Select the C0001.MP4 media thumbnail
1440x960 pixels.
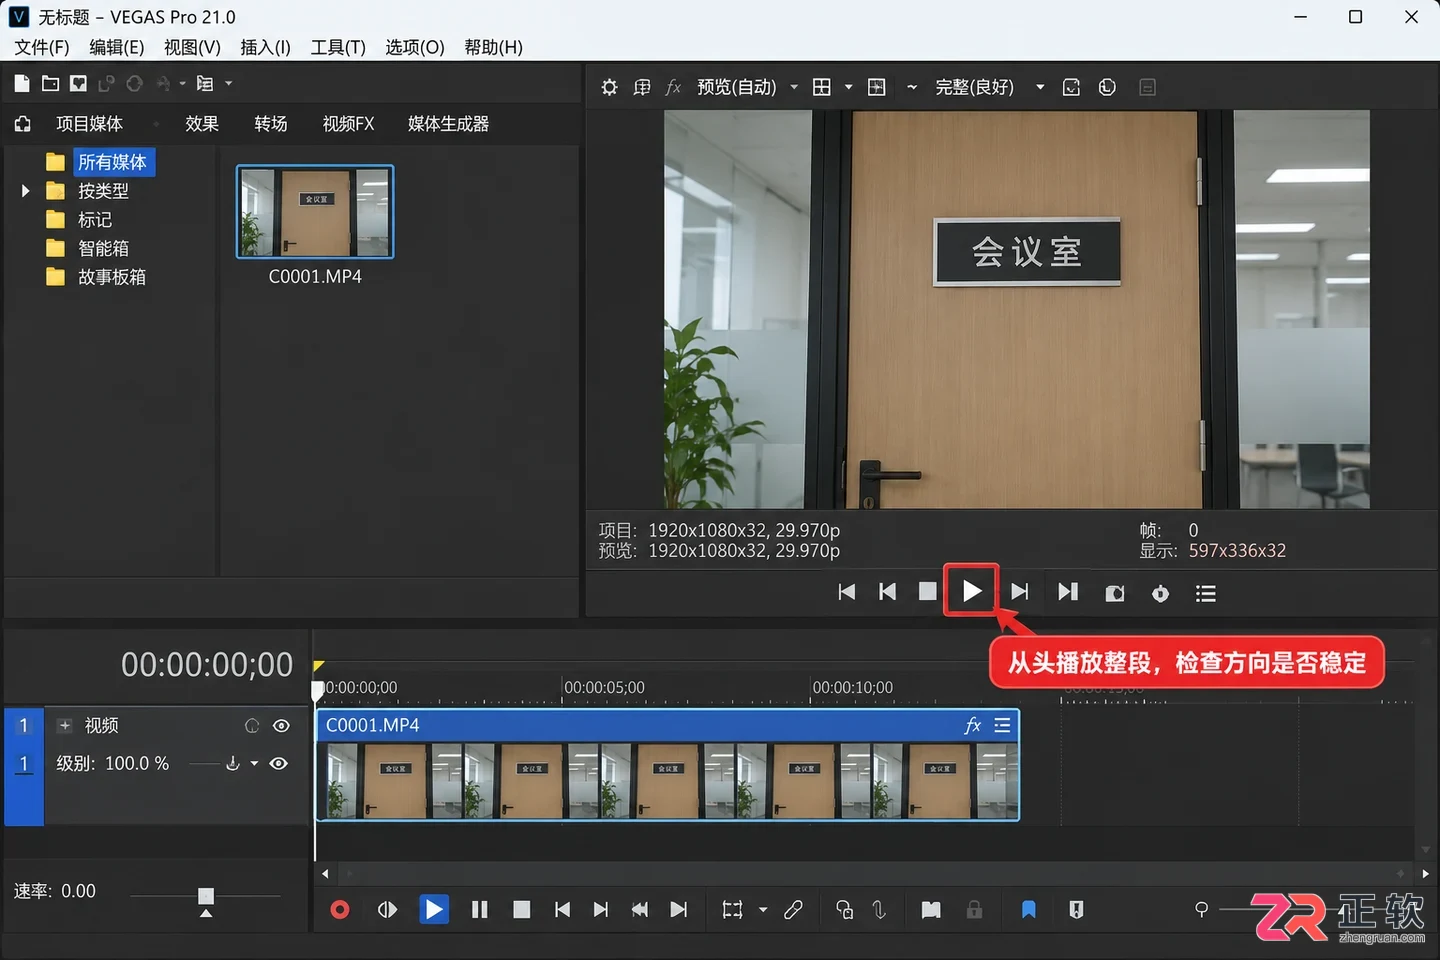pyautogui.click(x=315, y=212)
